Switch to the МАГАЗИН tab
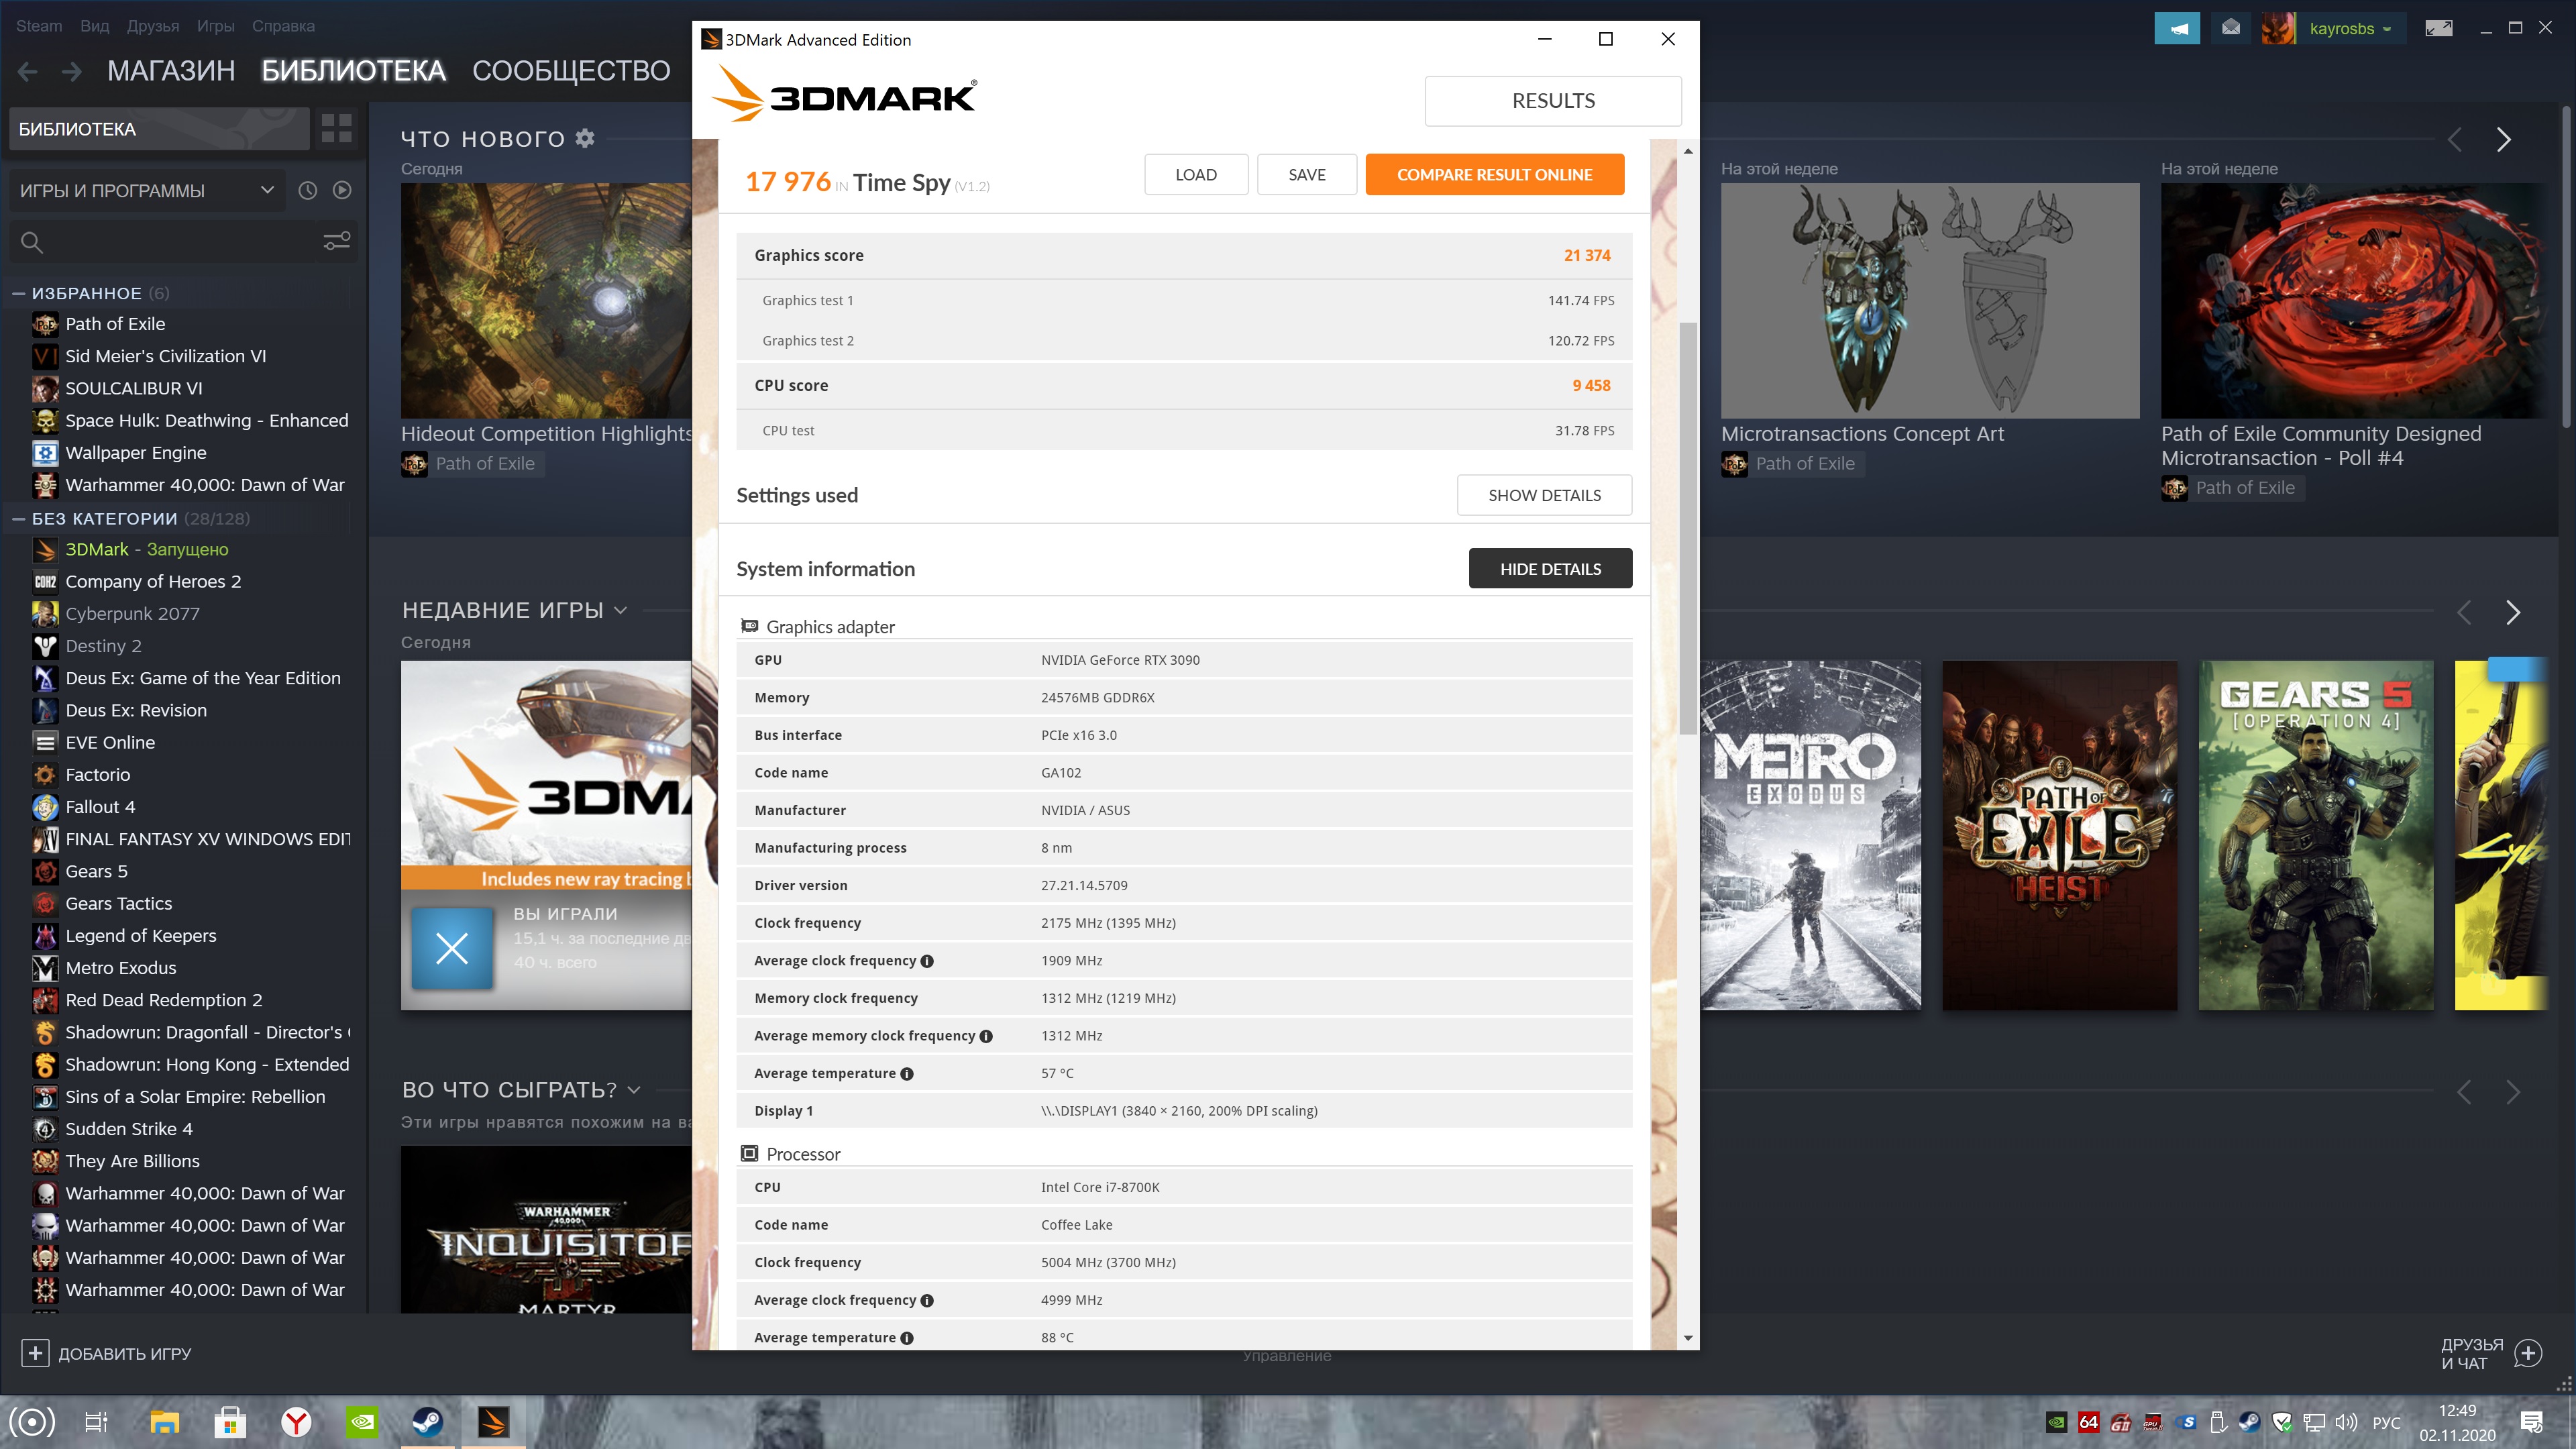 tap(171, 71)
